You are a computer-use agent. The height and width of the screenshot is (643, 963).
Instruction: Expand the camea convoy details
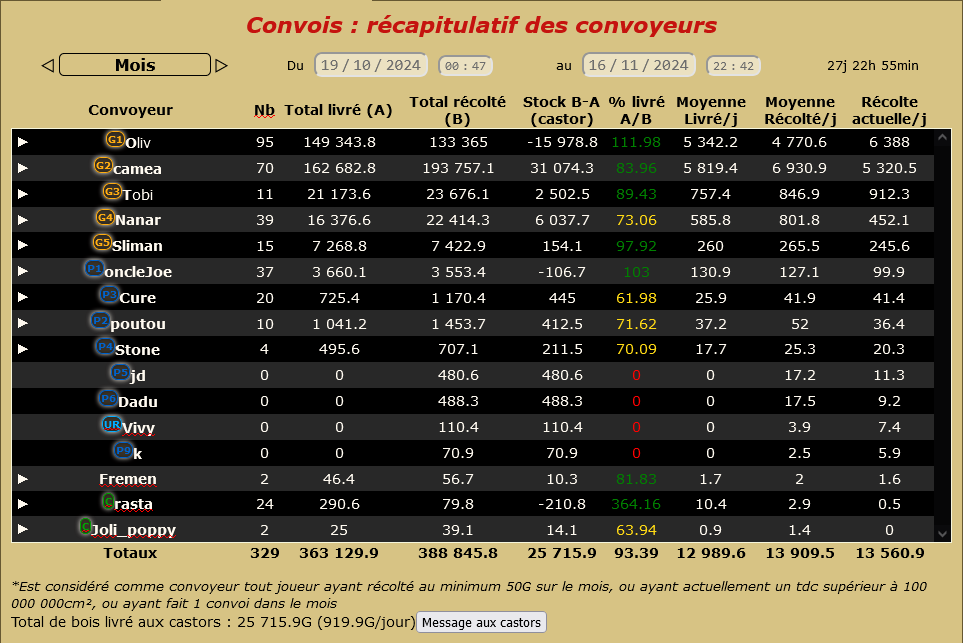coord(23,168)
